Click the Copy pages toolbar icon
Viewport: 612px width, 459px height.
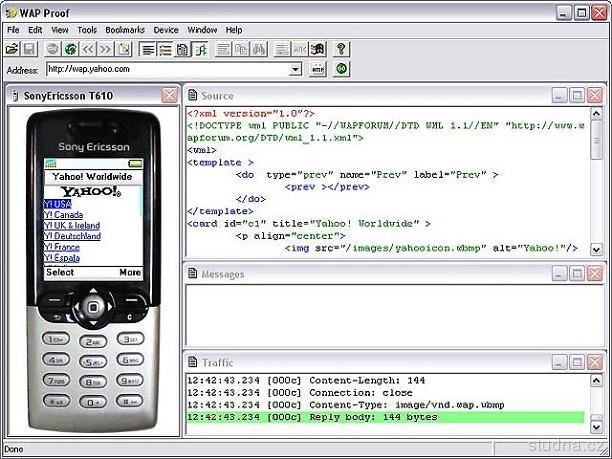[x=241, y=49]
